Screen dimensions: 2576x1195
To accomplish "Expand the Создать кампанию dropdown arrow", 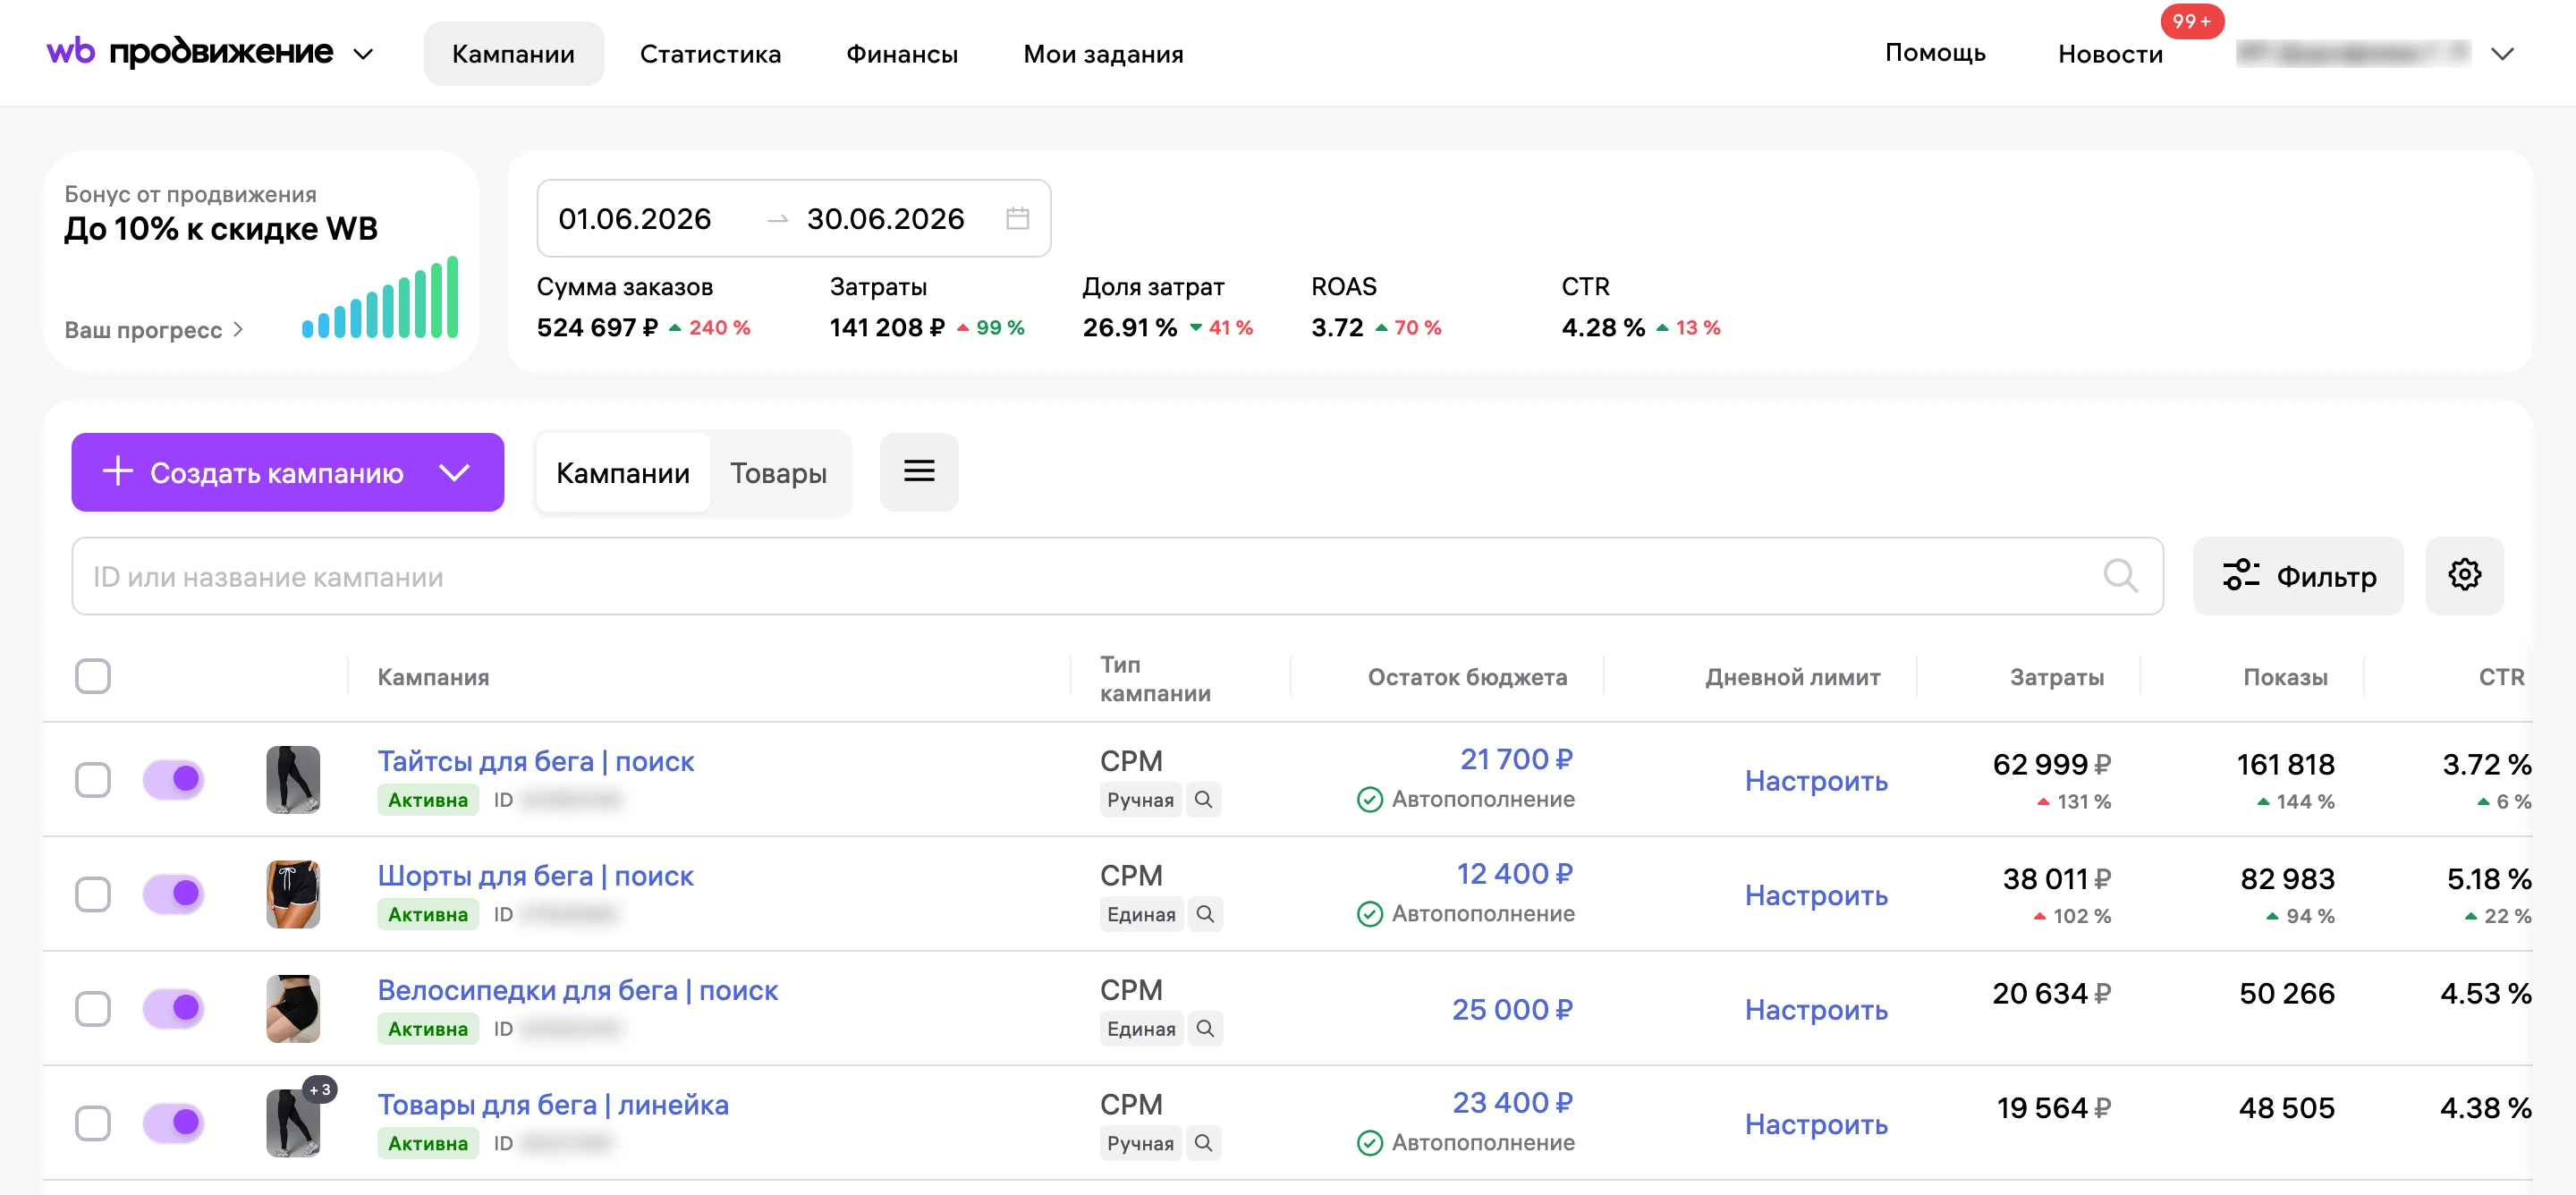I will pos(455,472).
